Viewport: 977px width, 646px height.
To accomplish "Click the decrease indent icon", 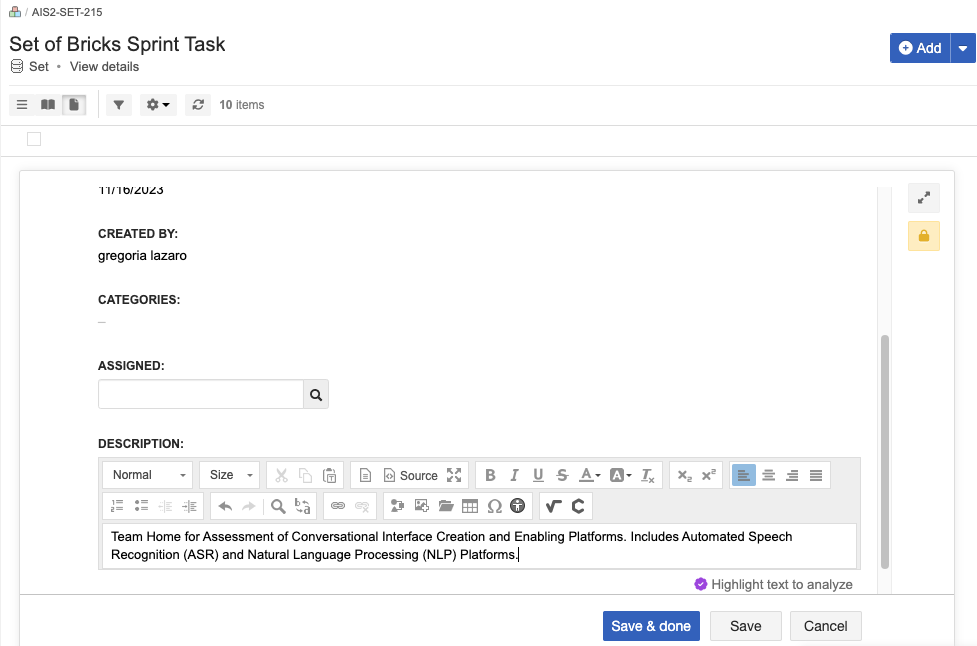I will [x=165, y=506].
